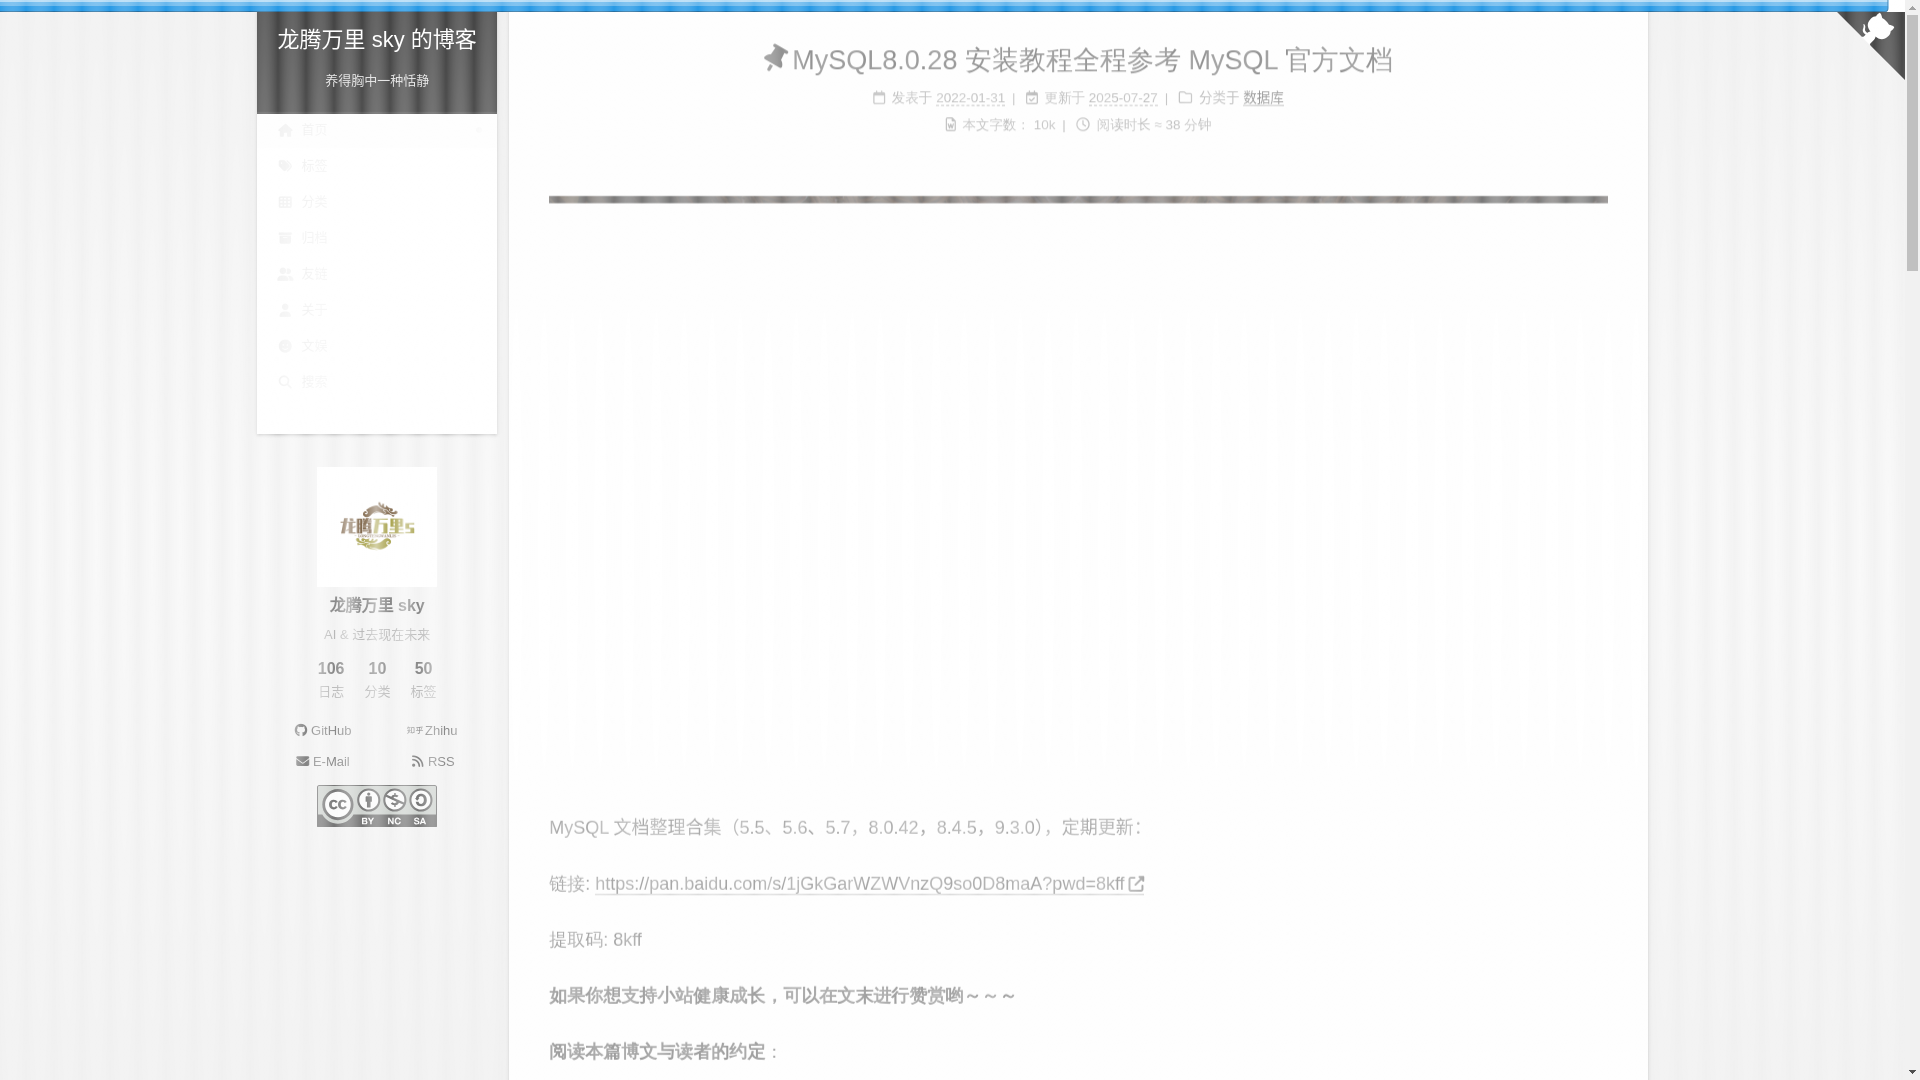This screenshot has height=1080, width=1920.
Task: Open the 文娱 entertainment menu item
Action: point(376,346)
